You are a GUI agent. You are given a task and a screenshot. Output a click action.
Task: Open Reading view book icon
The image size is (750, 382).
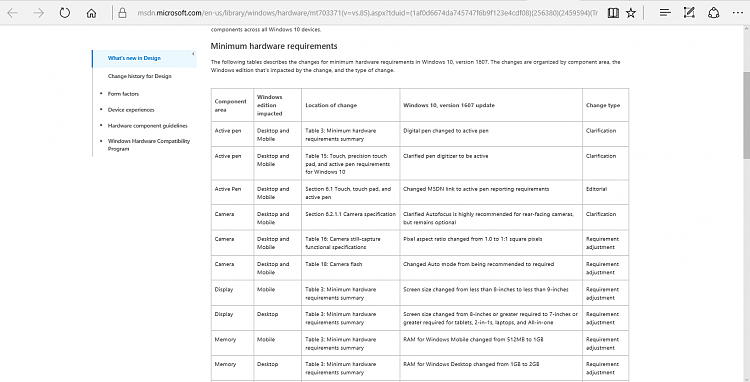613,13
